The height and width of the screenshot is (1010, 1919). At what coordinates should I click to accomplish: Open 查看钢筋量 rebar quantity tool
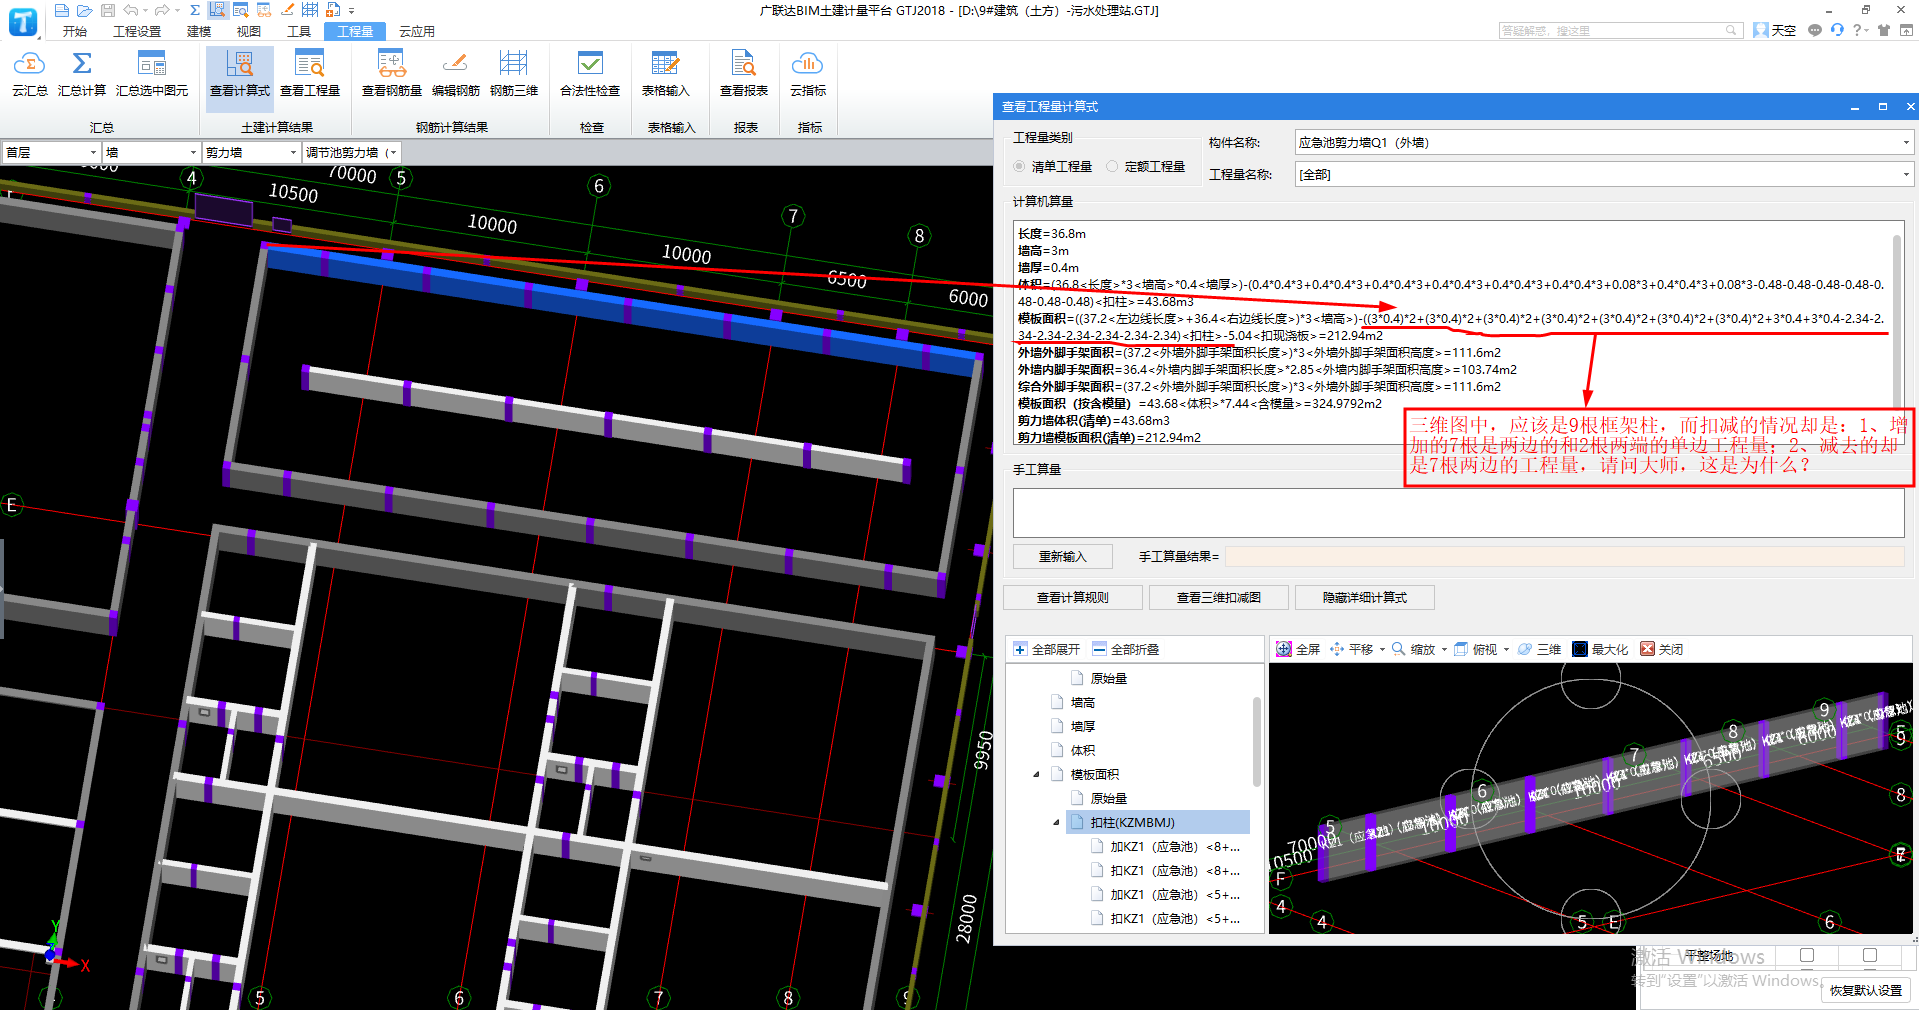[x=392, y=75]
